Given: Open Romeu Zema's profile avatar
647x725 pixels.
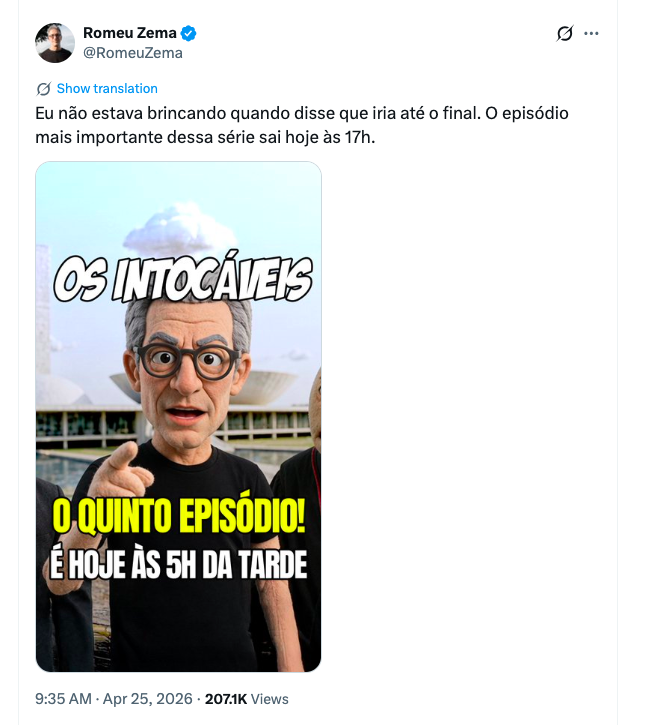Looking at the screenshot, I should pyautogui.click(x=55, y=43).
